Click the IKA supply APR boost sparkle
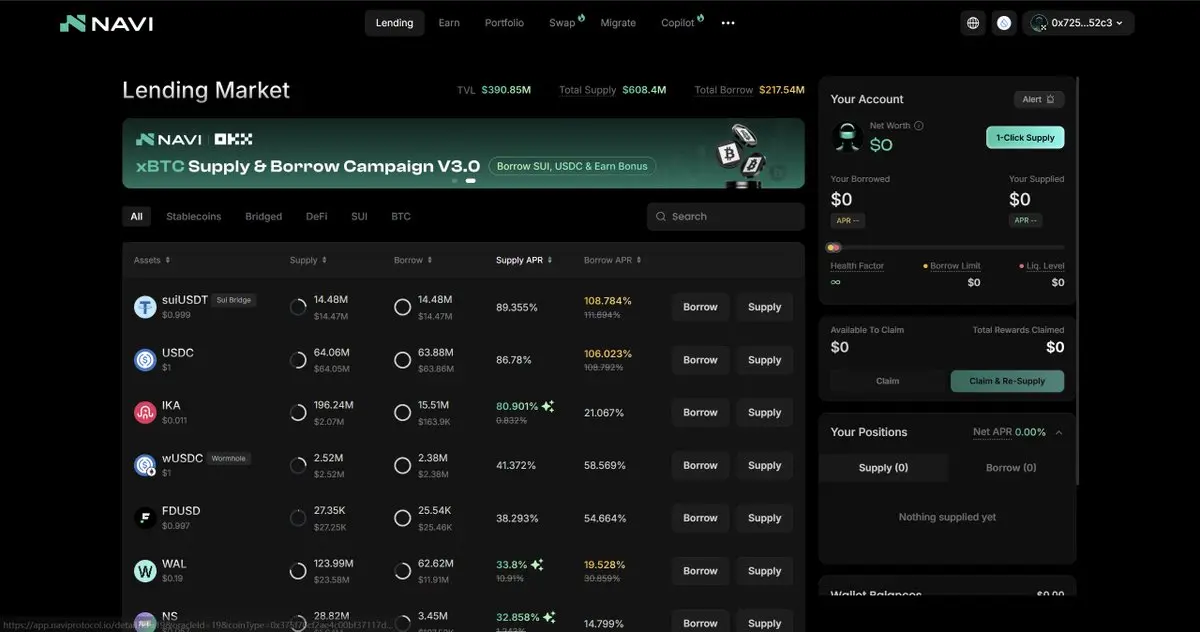Screen dimensions: 1200x632 coord(548,407)
